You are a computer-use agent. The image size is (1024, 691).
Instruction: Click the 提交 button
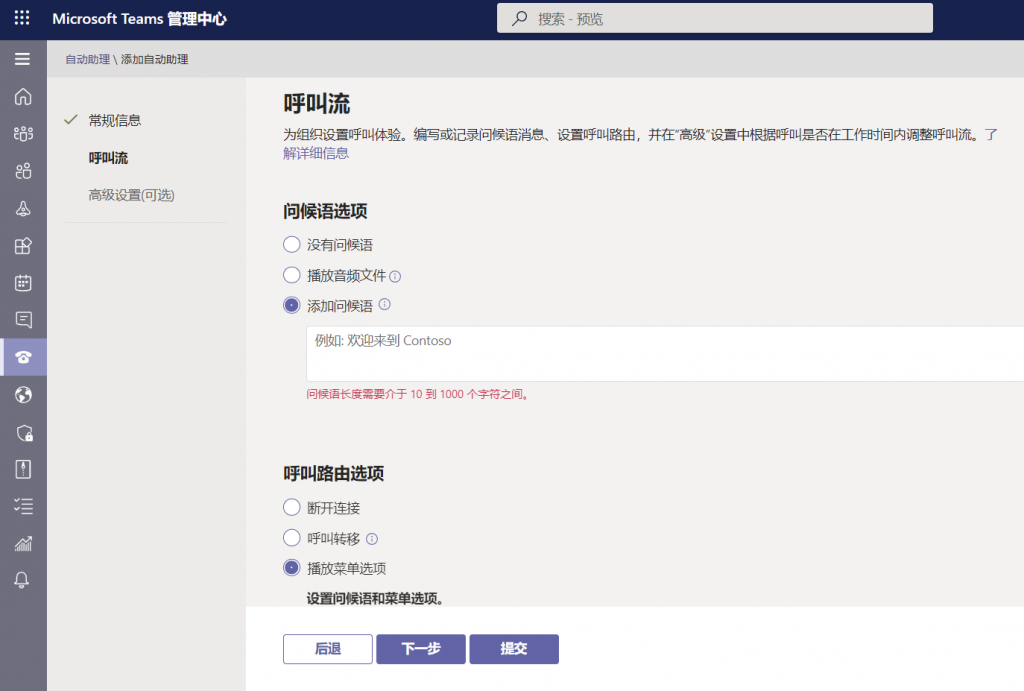514,649
